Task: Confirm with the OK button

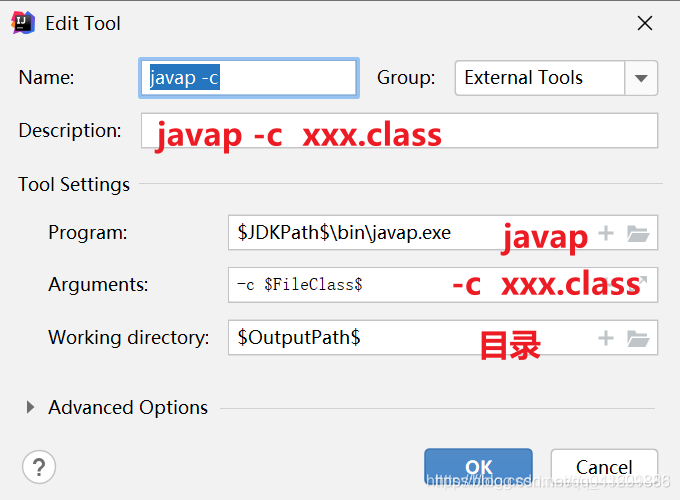Action: [478, 467]
